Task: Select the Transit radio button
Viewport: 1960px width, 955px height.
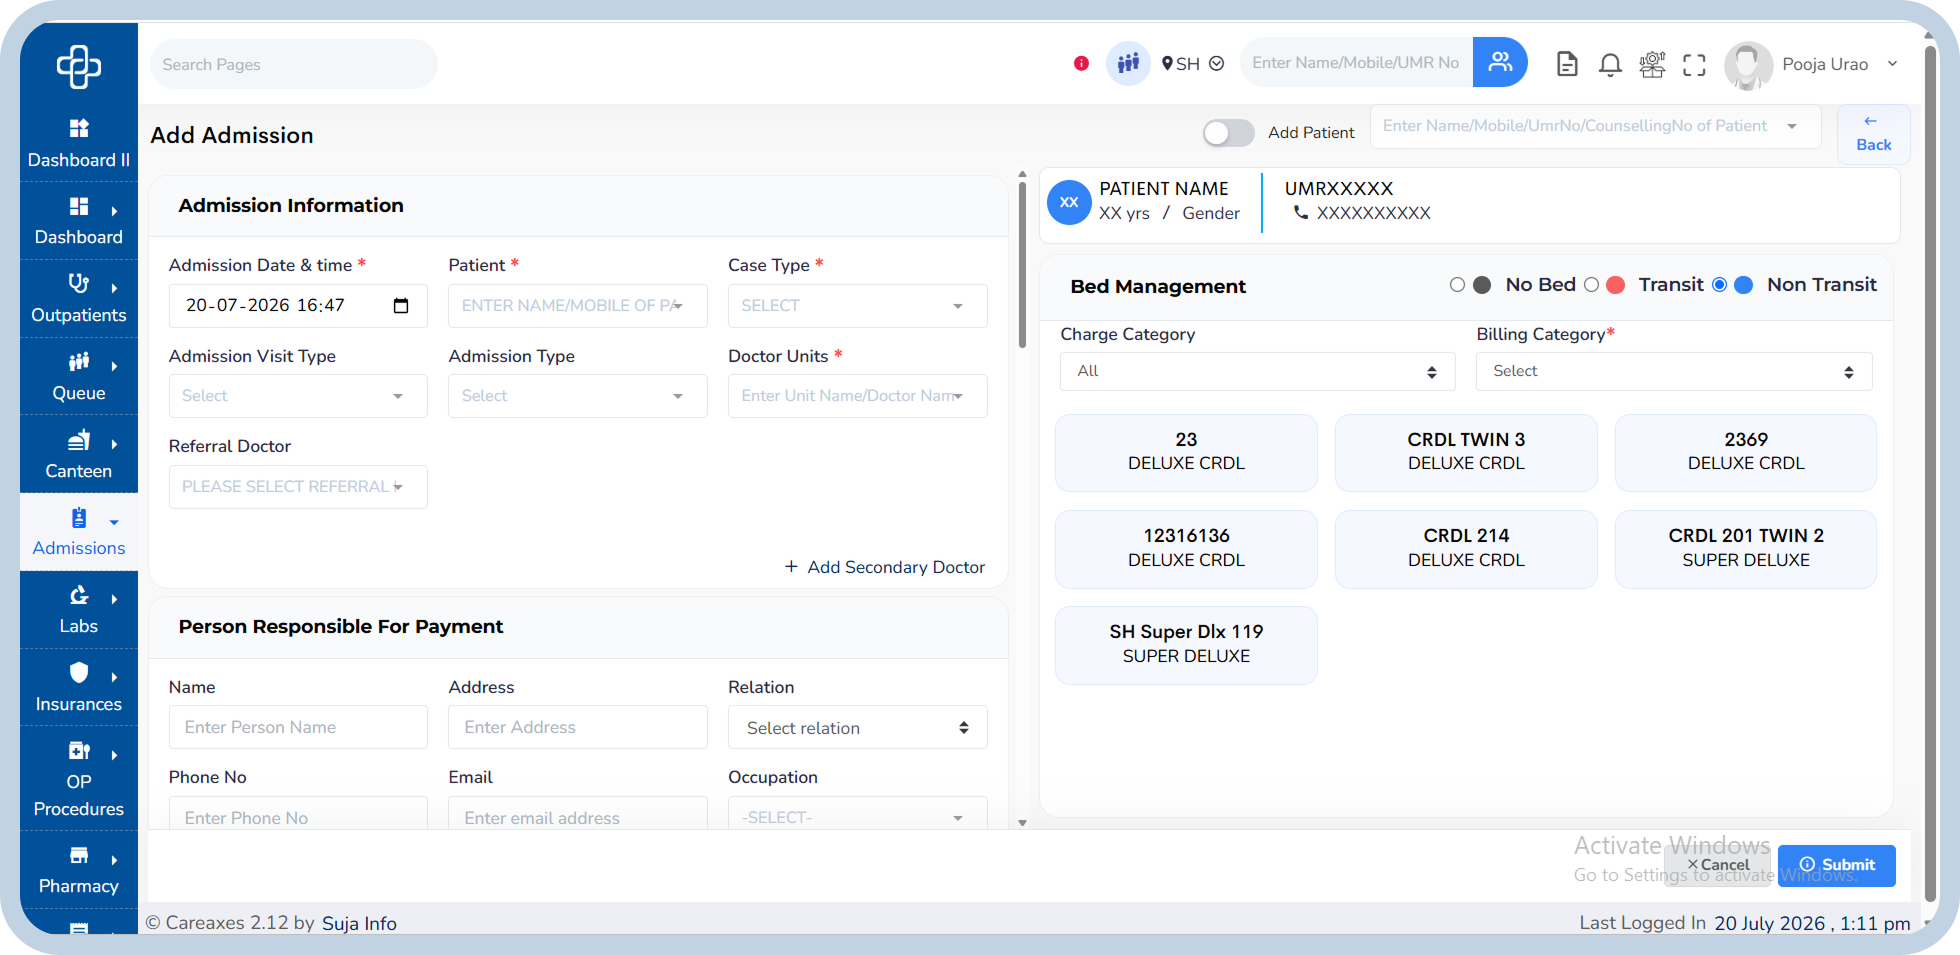Action: point(1591,285)
